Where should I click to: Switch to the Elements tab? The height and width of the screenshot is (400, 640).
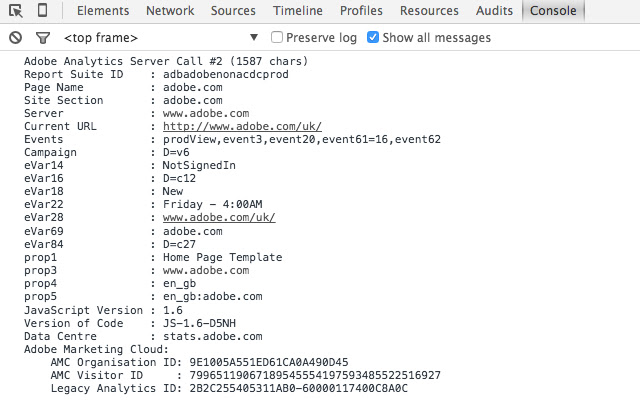coord(101,11)
